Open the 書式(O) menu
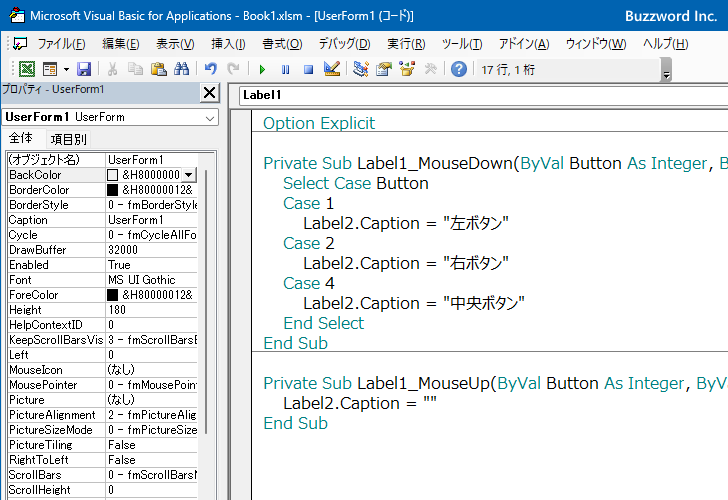728x500 pixels. (x=282, y=44)
